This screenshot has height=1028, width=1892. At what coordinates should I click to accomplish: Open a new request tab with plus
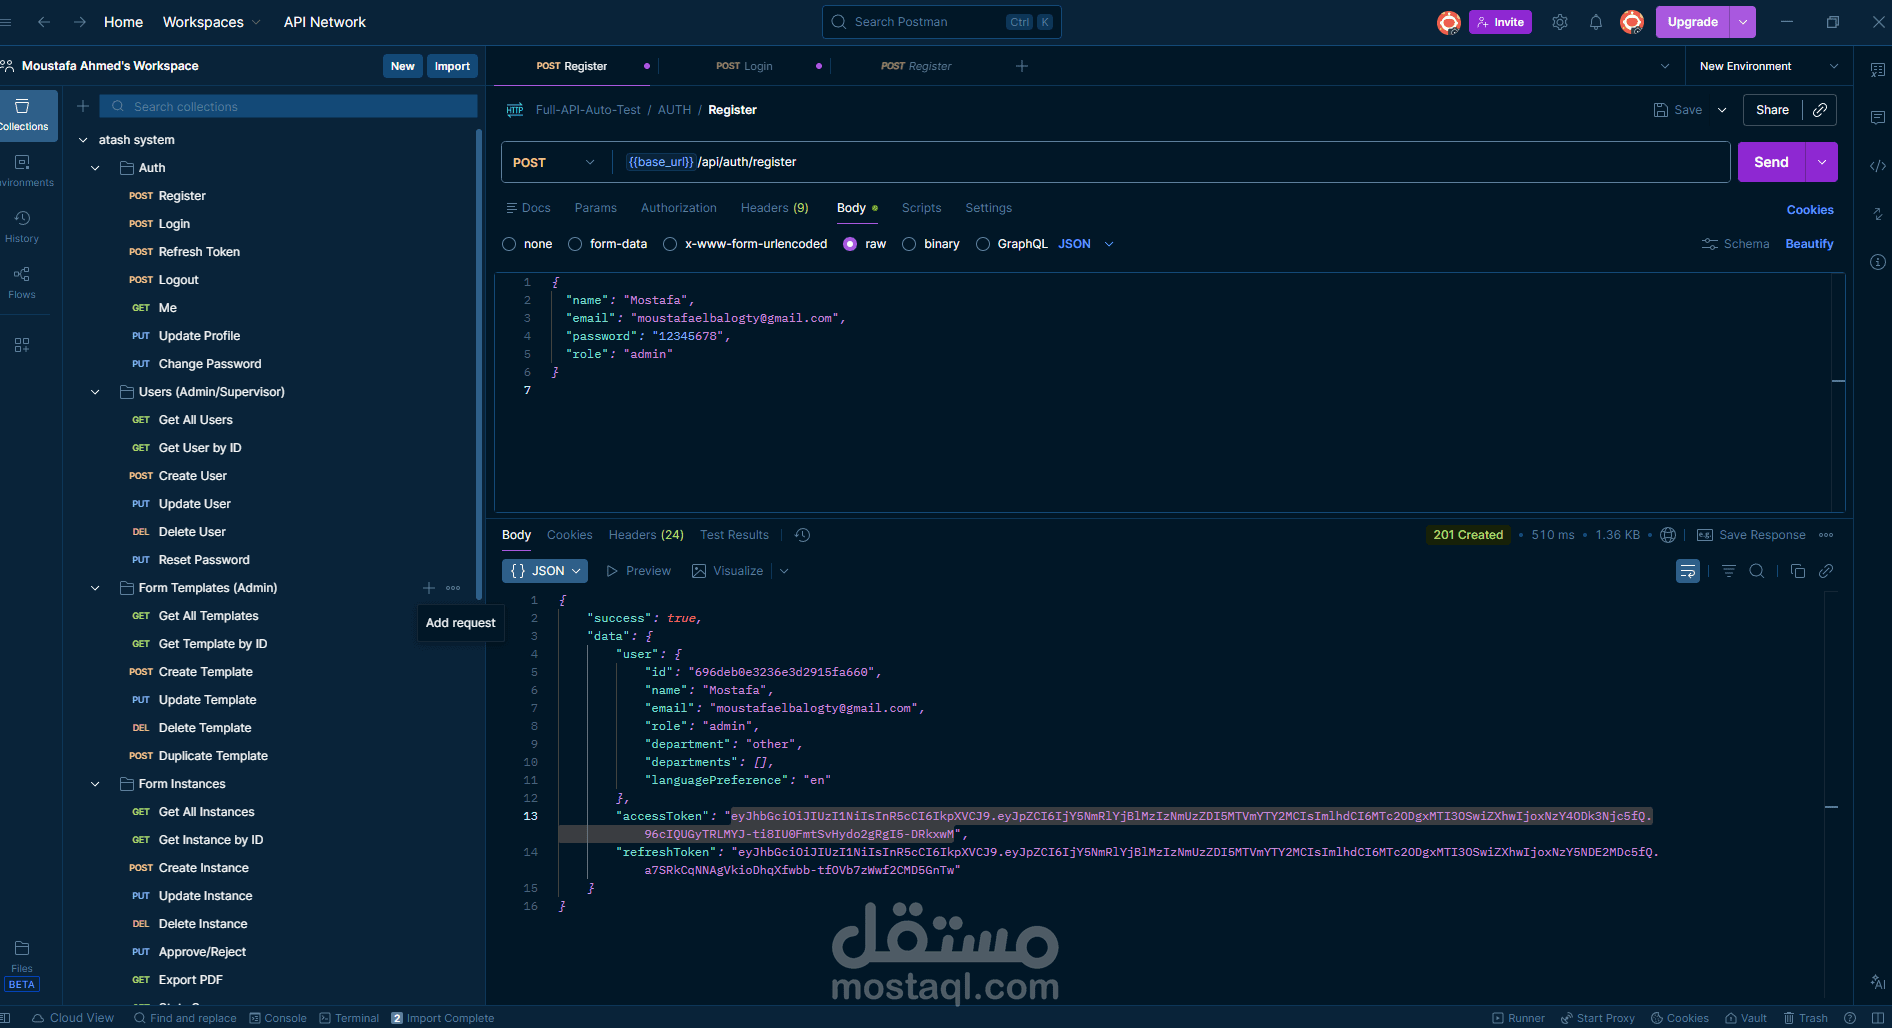click(1022, 66)
